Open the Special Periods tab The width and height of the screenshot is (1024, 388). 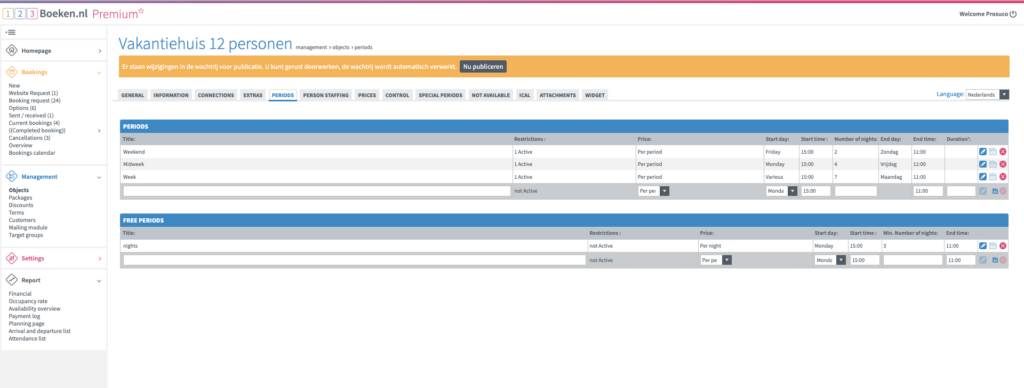[441, 95]
